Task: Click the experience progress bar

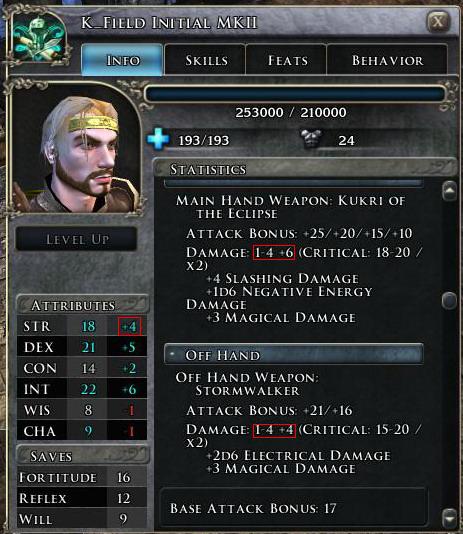Action: tap(295, 94)
